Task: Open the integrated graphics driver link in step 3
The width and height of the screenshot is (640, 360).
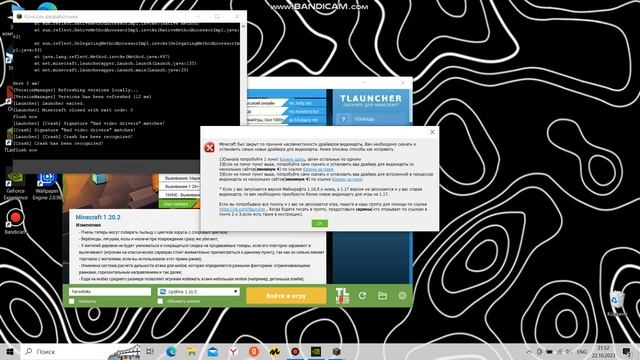Action: click(x=347, y=179)
